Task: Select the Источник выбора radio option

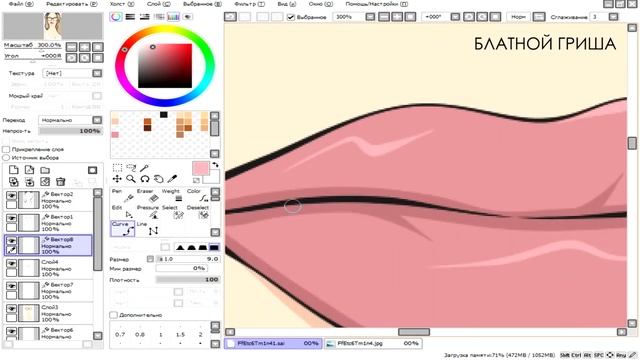Action: 6,158
